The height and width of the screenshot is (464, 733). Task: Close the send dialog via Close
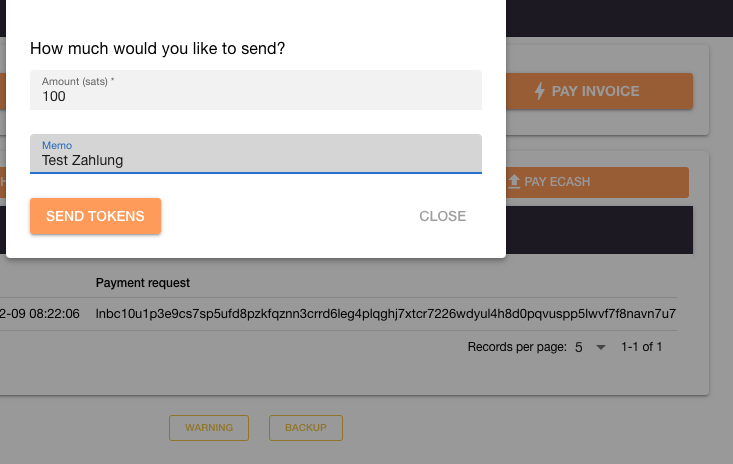(442, 216)
